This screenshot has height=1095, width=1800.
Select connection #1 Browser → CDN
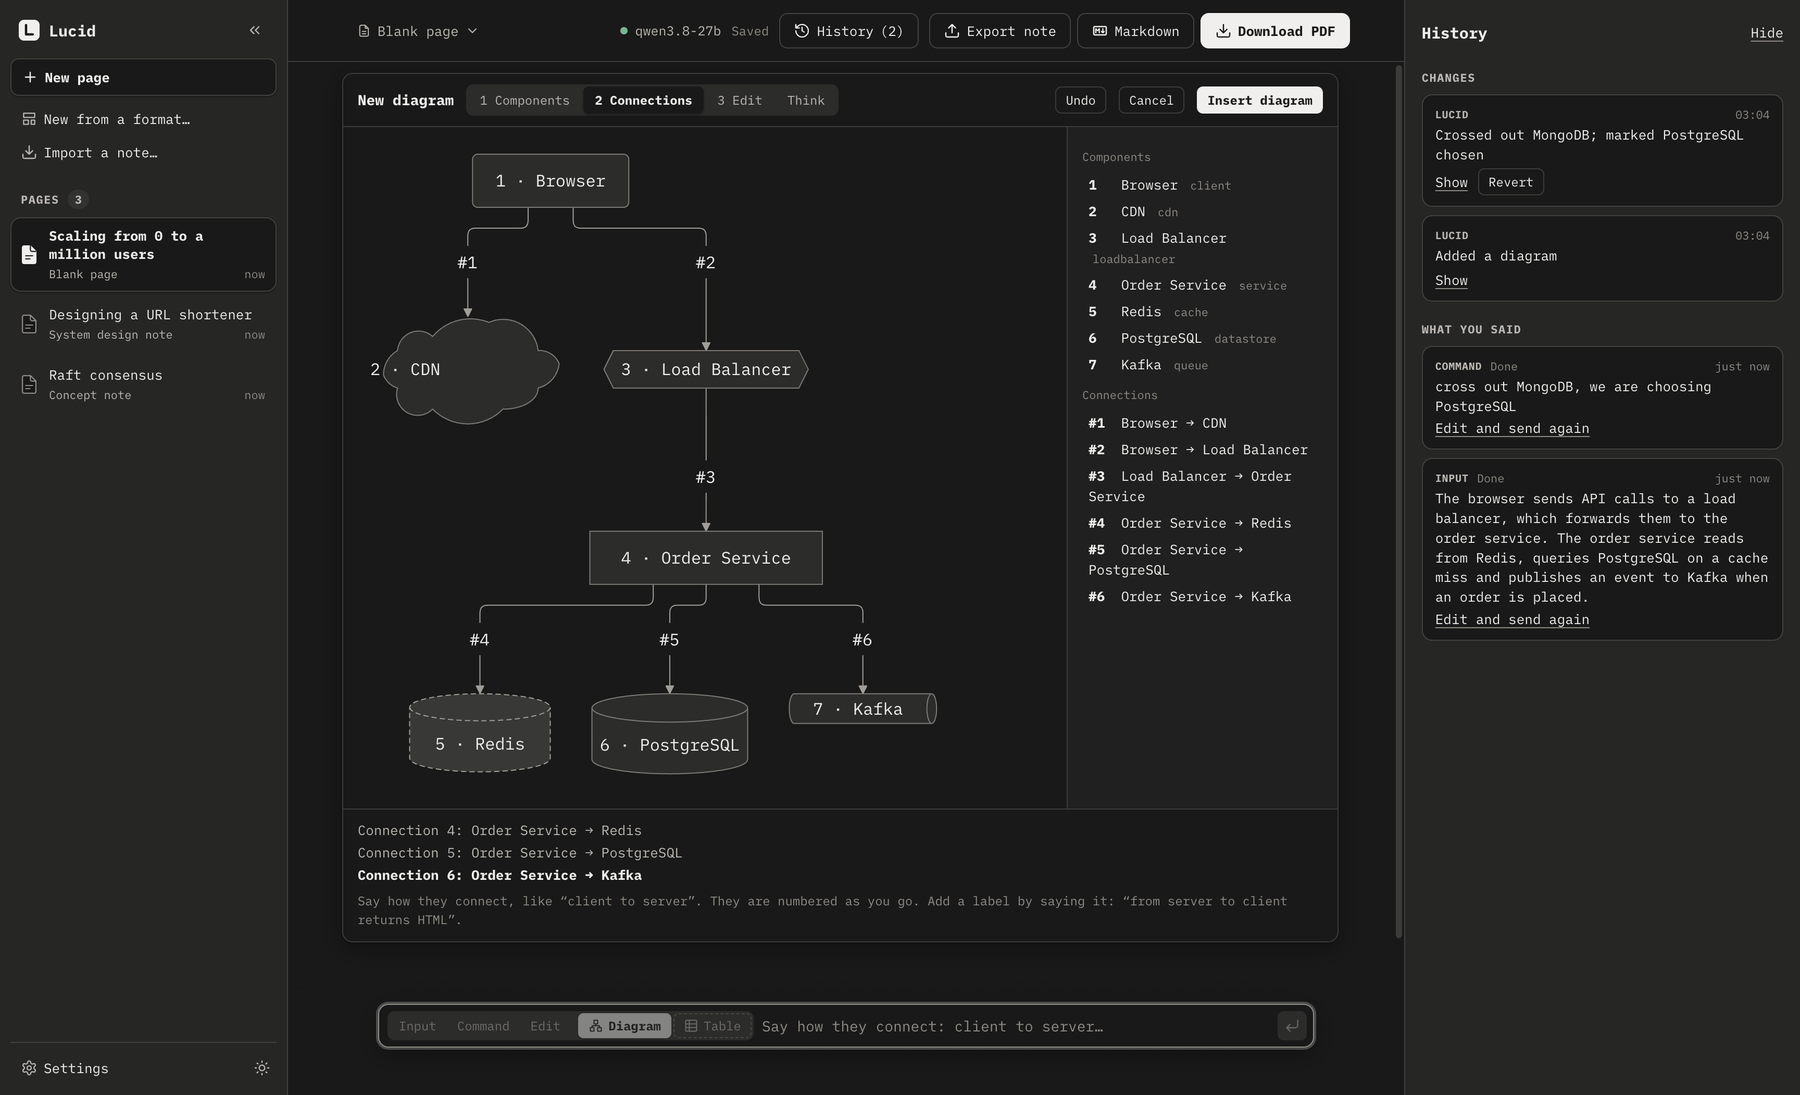coord(1200,423)
